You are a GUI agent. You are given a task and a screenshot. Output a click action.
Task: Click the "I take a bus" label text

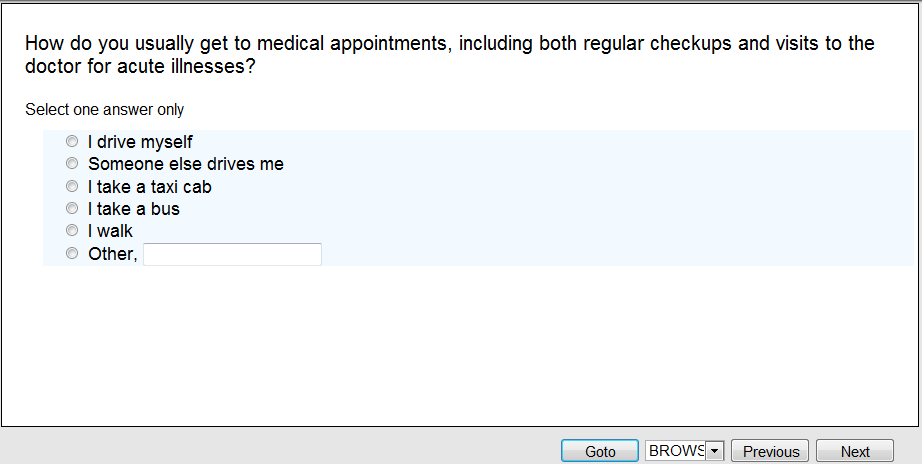(134, 209)
